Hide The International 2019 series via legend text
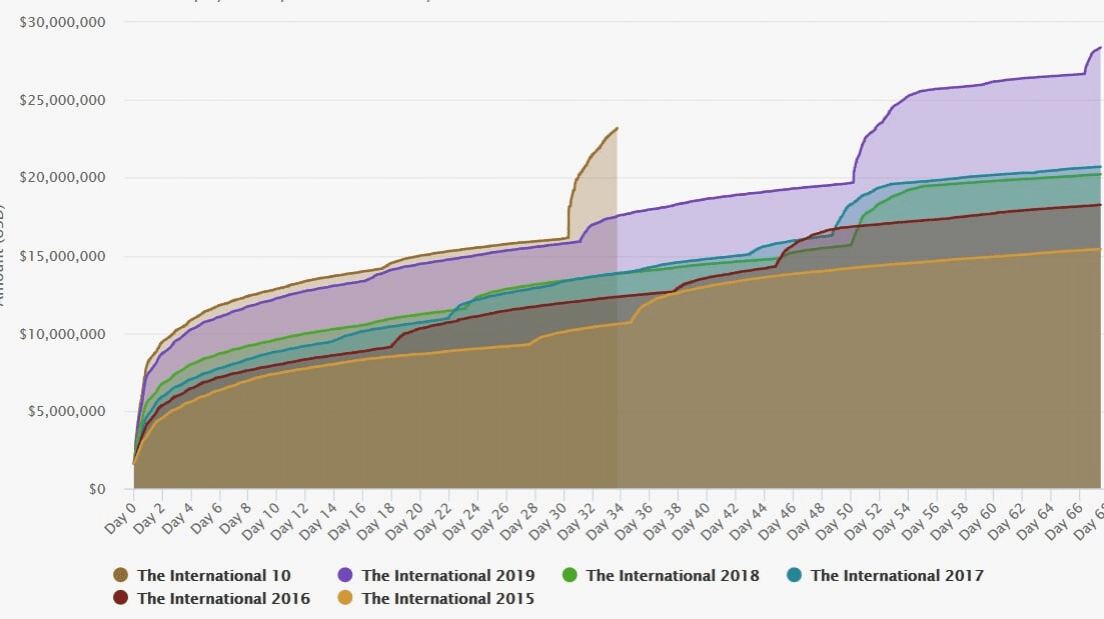Viewport: 1104px width, 619px height. coord(448,576)
